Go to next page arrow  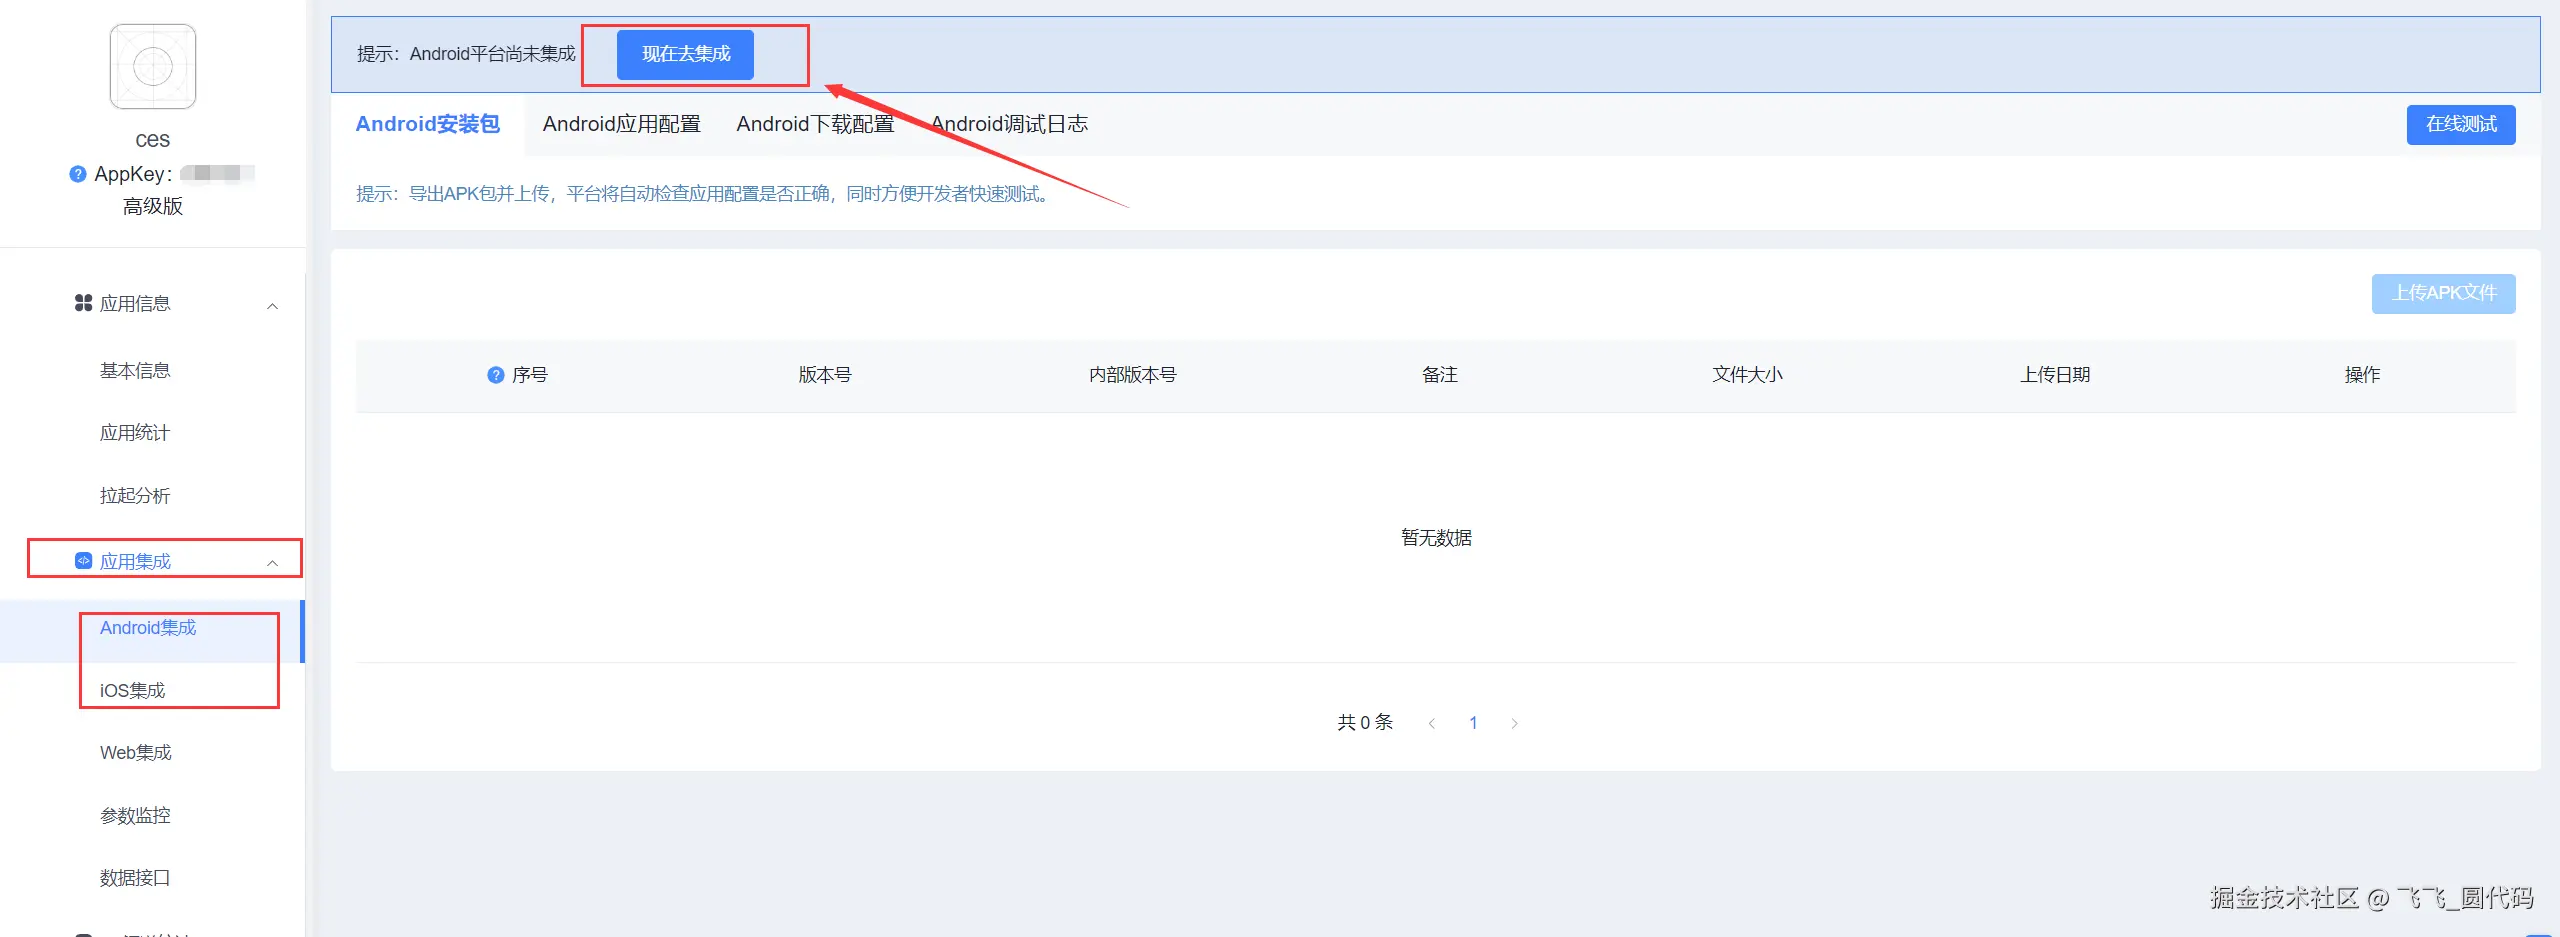click(1514, 724)
